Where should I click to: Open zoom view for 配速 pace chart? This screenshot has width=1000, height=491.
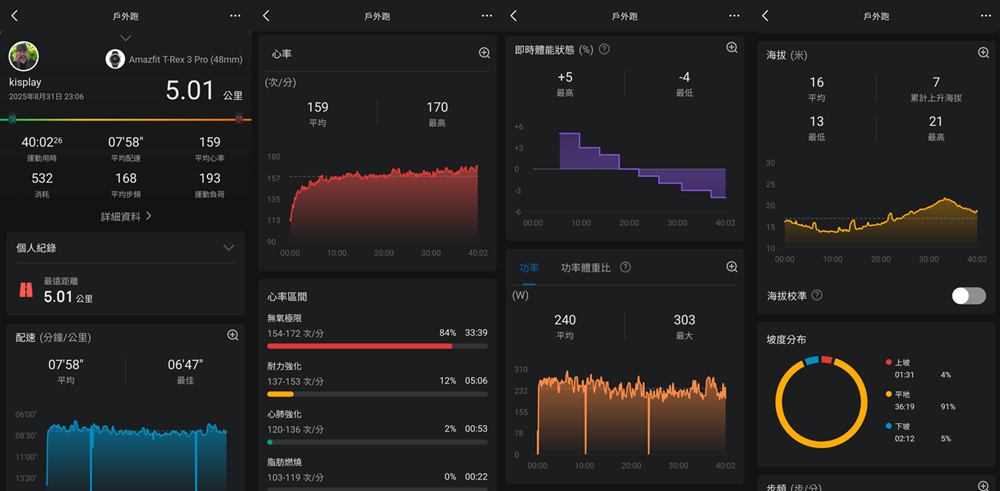pos(233,336)
